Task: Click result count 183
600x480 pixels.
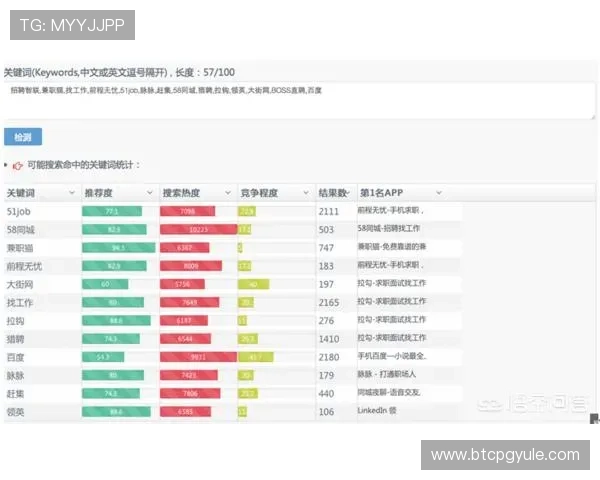Action: click(326, 266)
